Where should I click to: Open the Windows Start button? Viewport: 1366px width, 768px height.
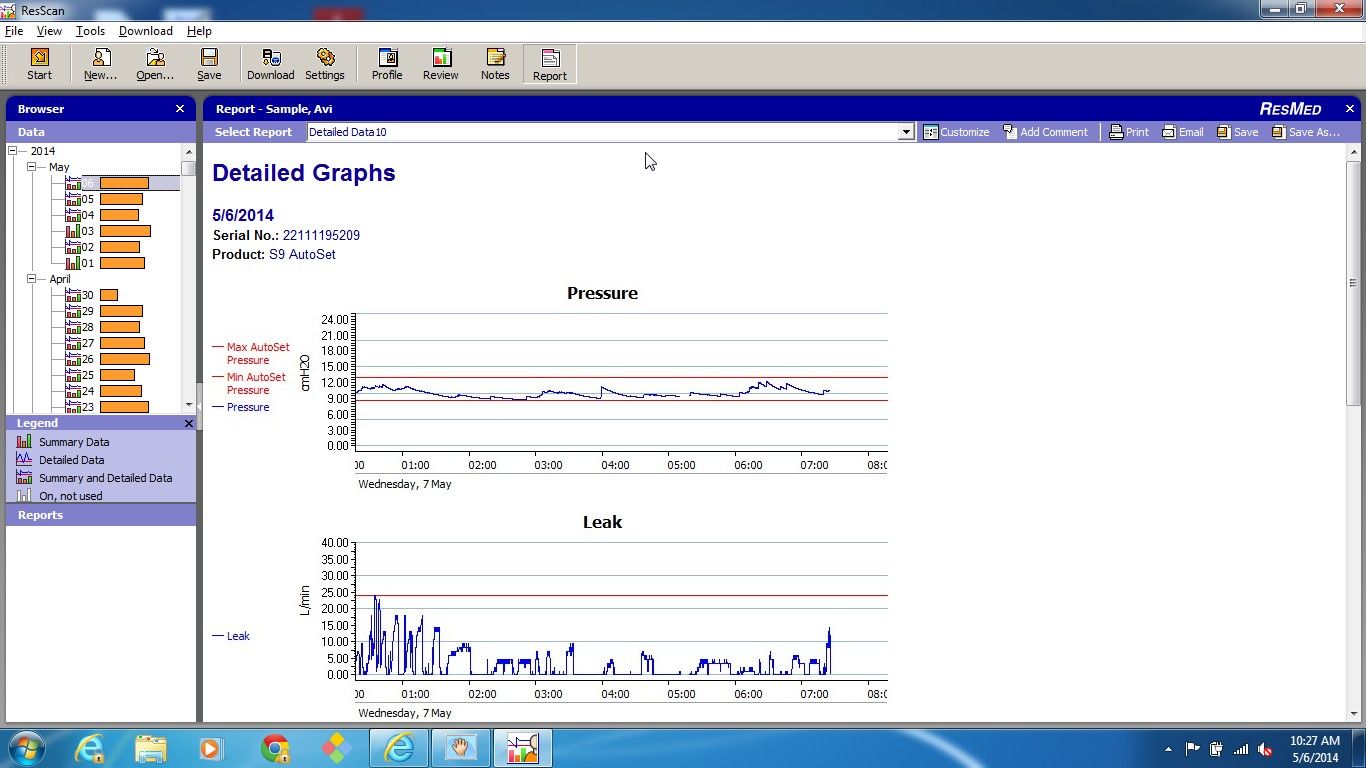click(x=25, y=748)
